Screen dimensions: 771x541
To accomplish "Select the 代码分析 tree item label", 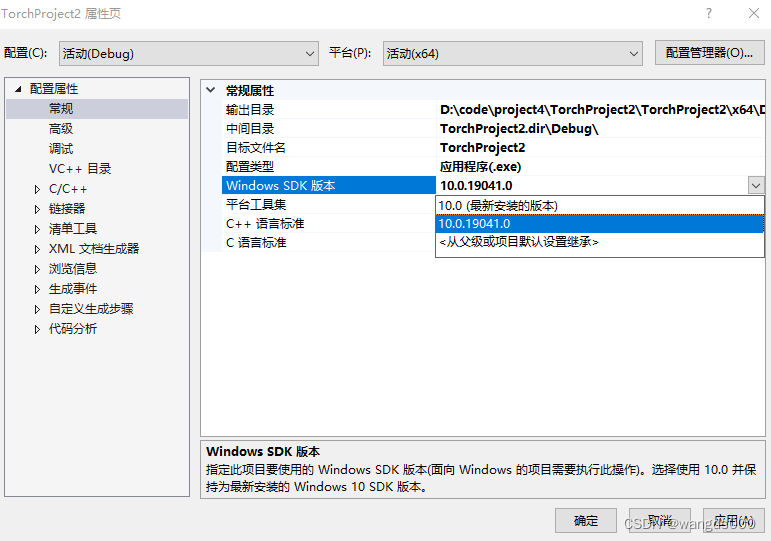I will (73, 329).
